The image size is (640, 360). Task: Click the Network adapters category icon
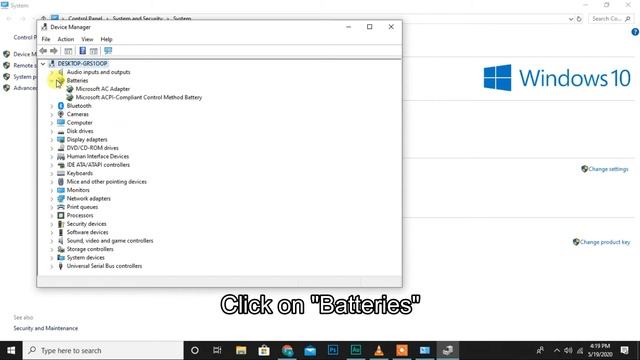(x=61, y=198)
